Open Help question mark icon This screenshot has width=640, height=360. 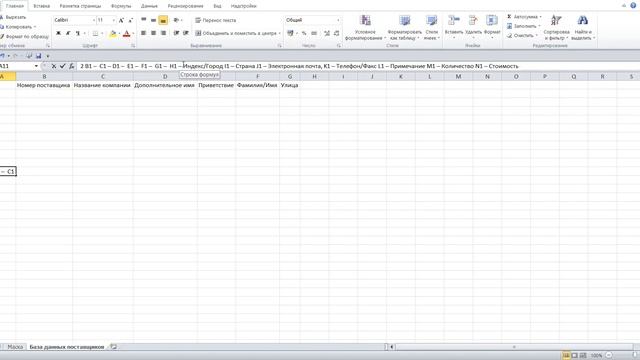[633, 5]
